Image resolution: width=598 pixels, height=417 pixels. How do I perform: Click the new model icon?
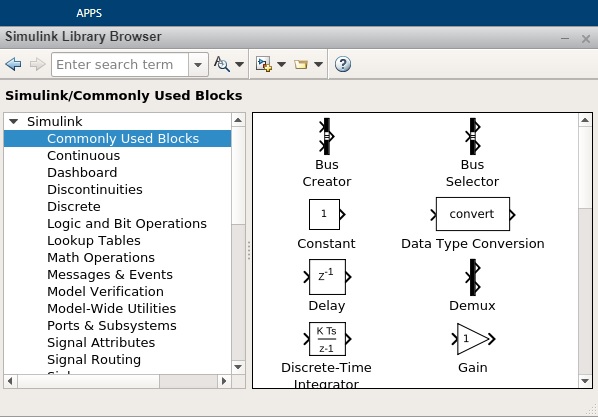pos(264,64)
